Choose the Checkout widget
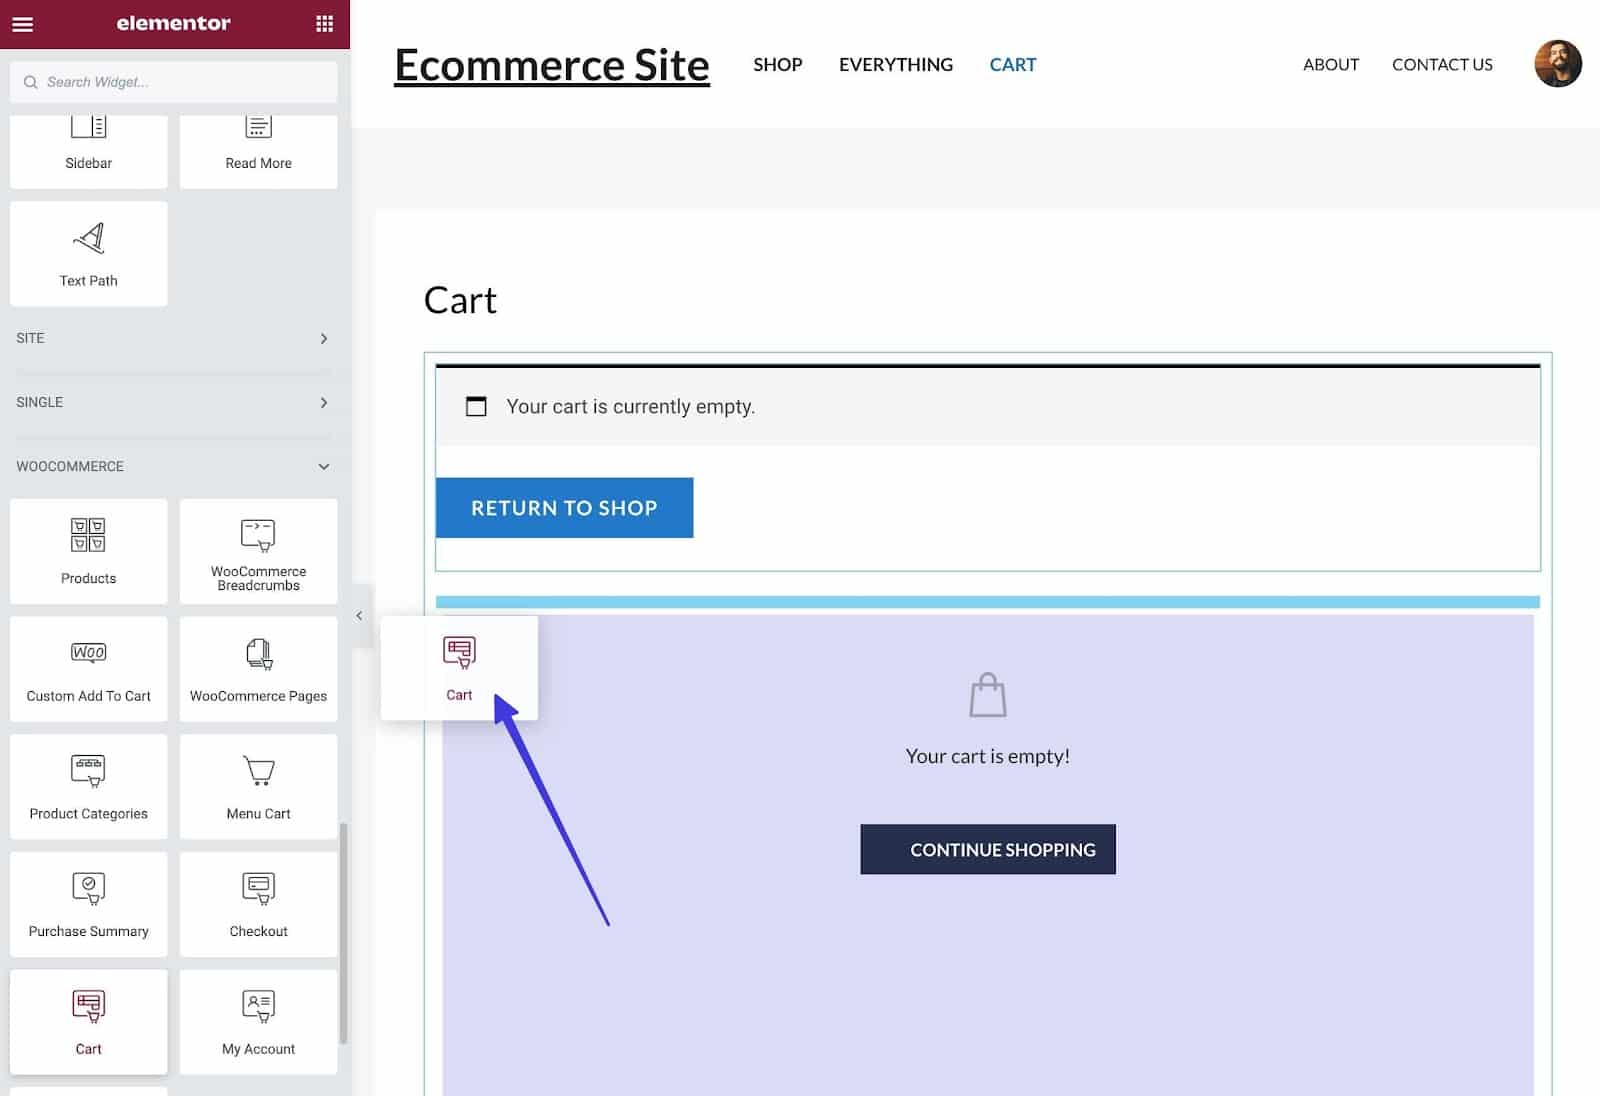 pos(258,904)
